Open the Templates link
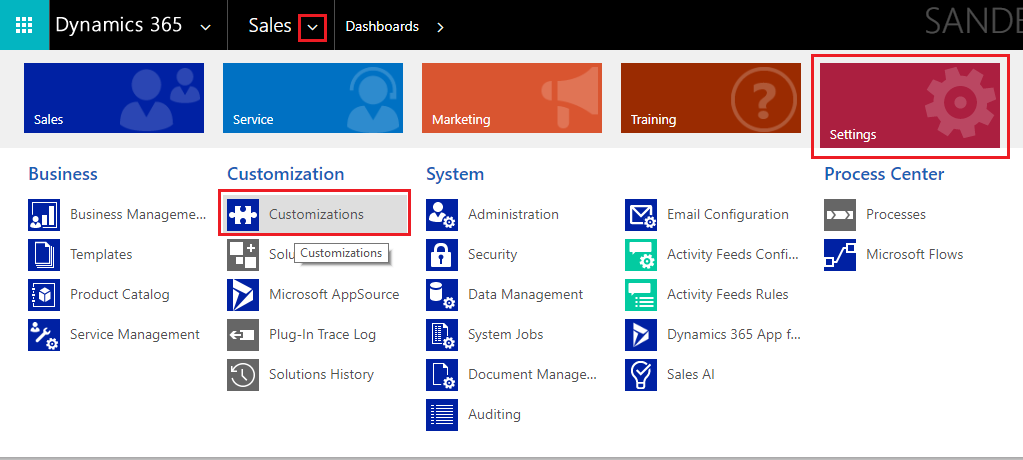 (x=101, y=254)
